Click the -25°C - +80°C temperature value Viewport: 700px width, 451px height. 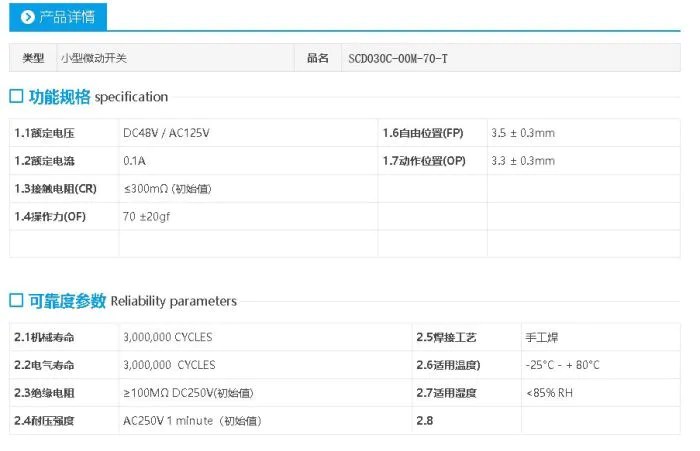563,365
